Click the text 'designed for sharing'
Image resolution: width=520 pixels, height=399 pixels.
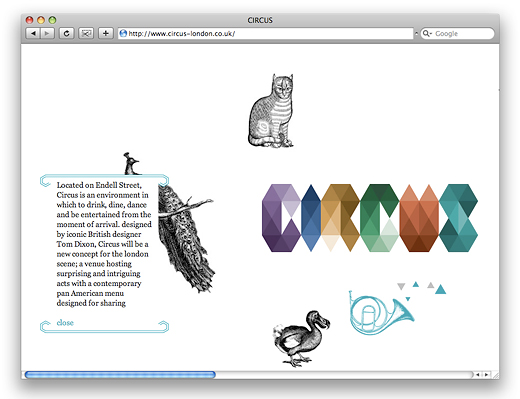[x=91, y=303]
